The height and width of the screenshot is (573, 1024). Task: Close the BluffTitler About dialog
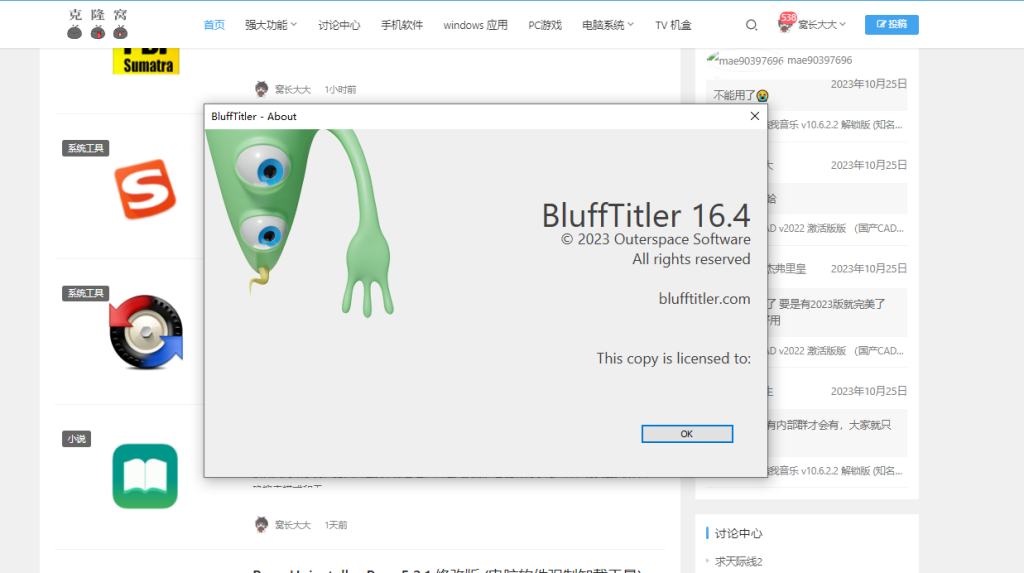(x=754, y=116)
